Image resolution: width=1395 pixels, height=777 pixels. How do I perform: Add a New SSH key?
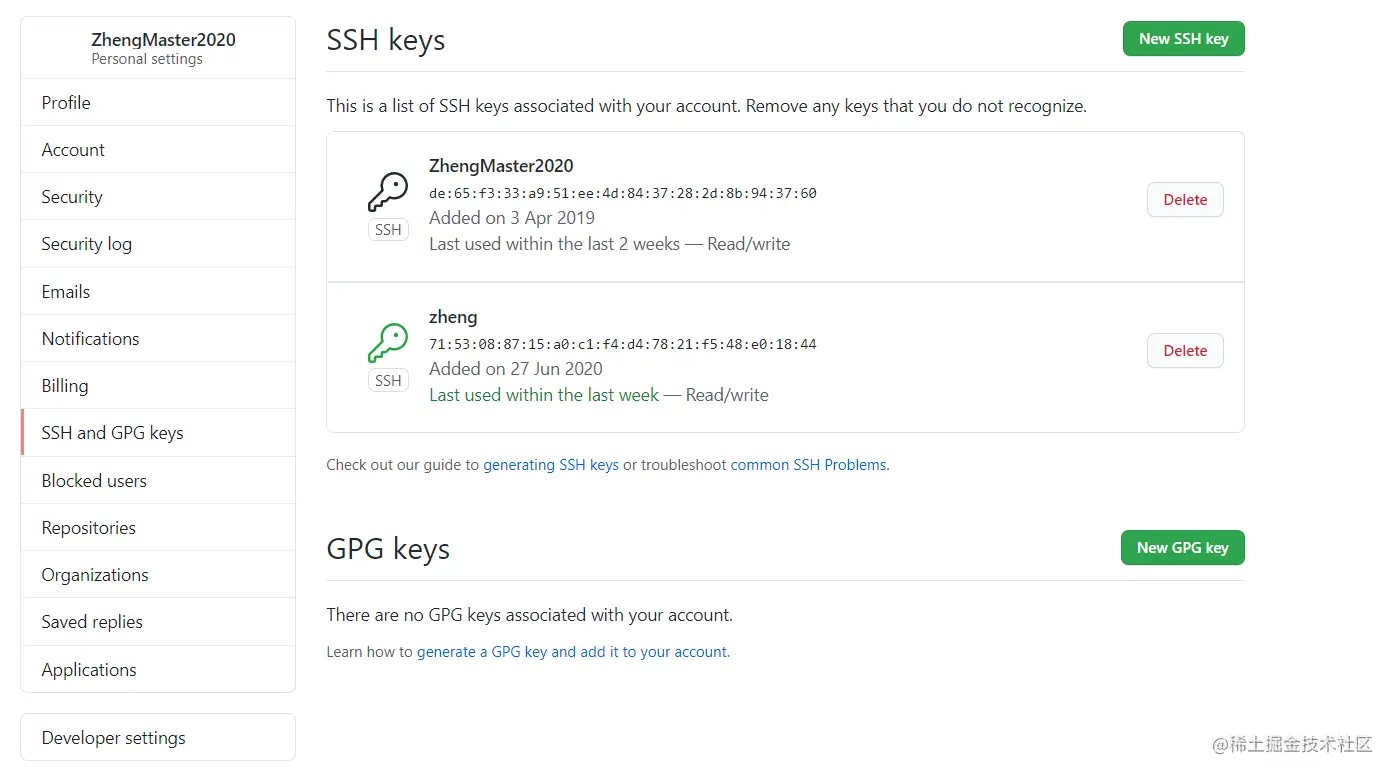tap(1183, 39)
